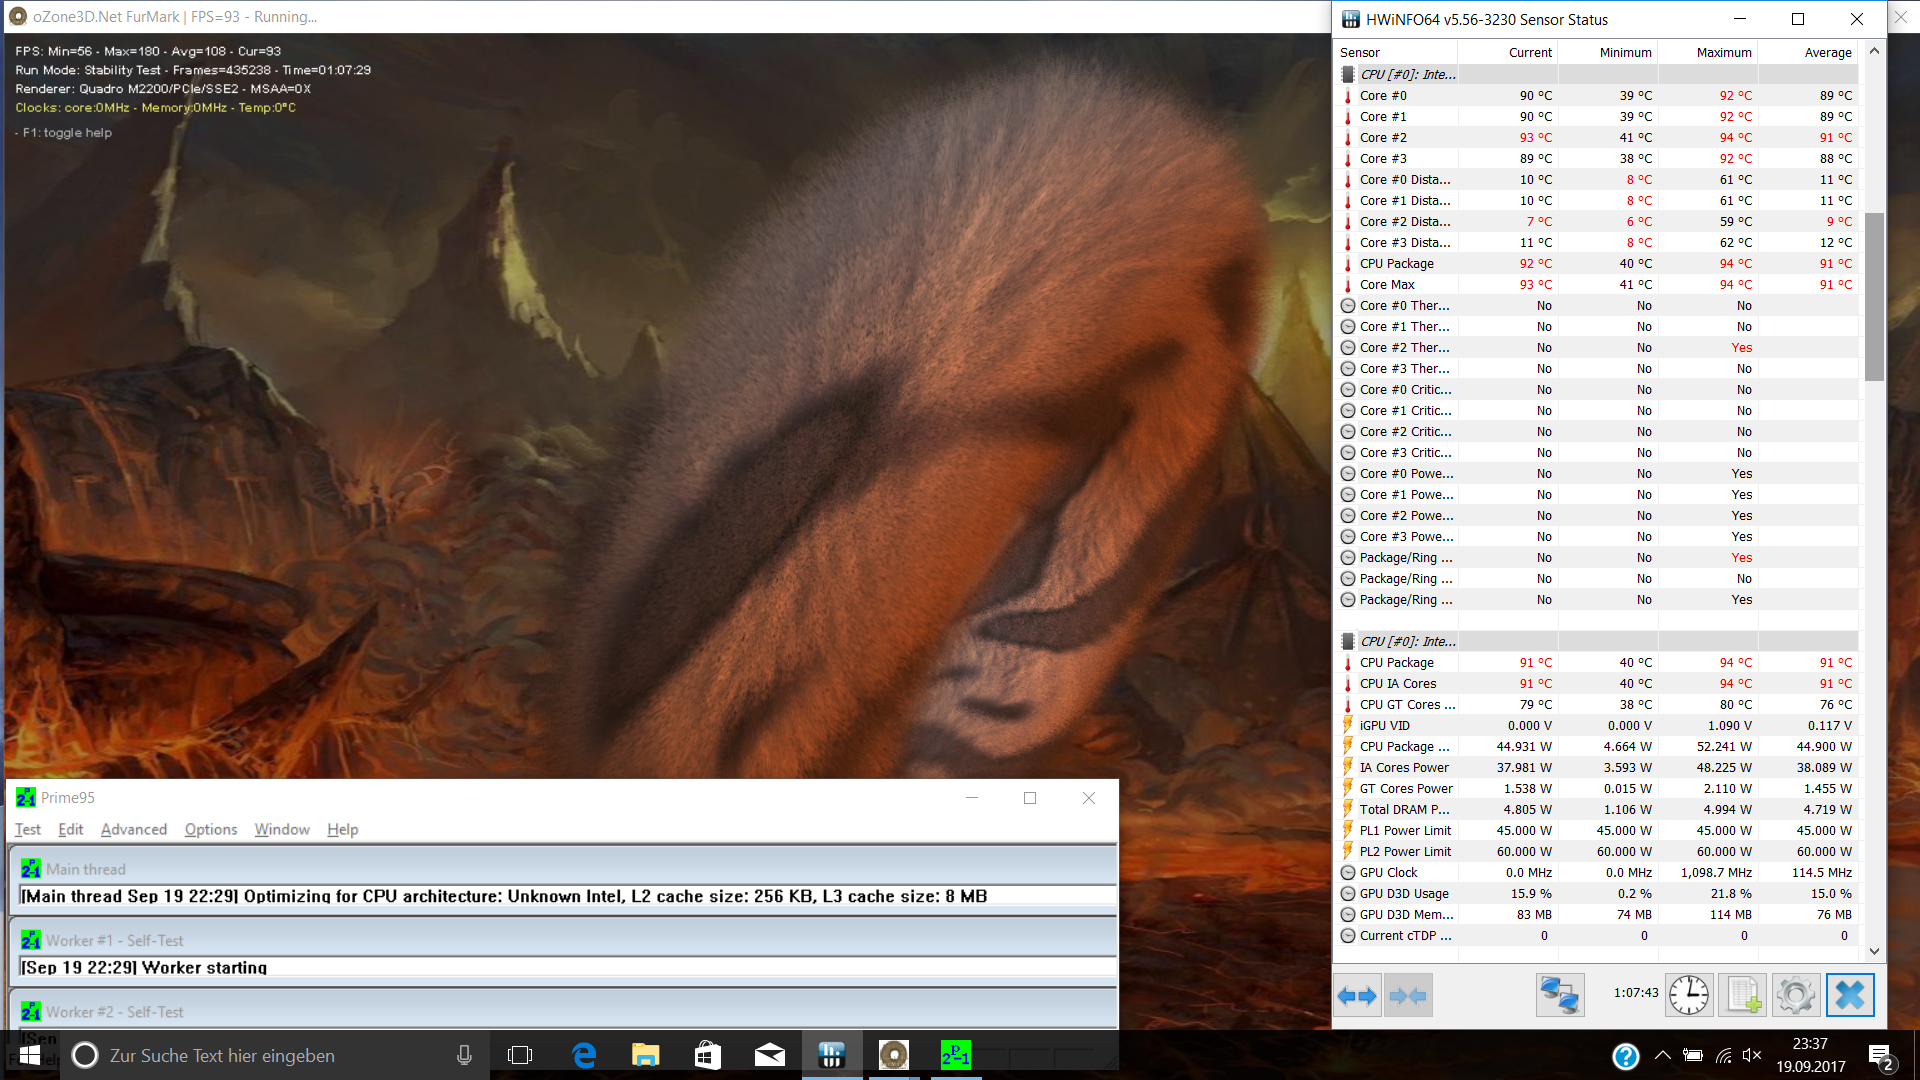Select the Core #0 temperature row

pyautogui.click(x=1597, y=96)
